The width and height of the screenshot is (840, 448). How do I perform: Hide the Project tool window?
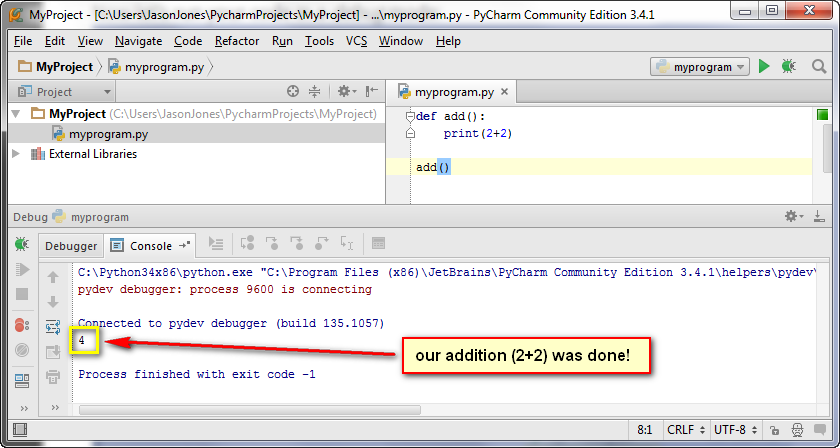coord(371,92)
